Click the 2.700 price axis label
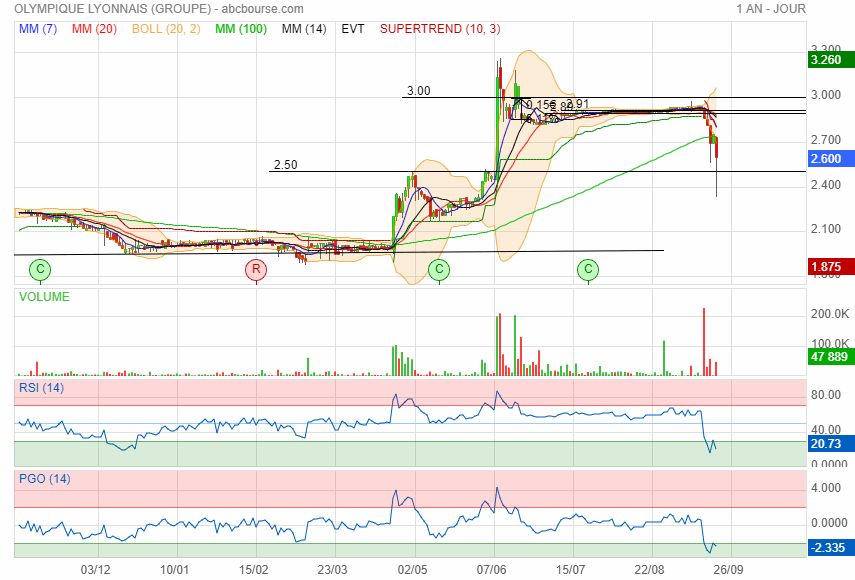Screen dimensions: 855x580 826,140
